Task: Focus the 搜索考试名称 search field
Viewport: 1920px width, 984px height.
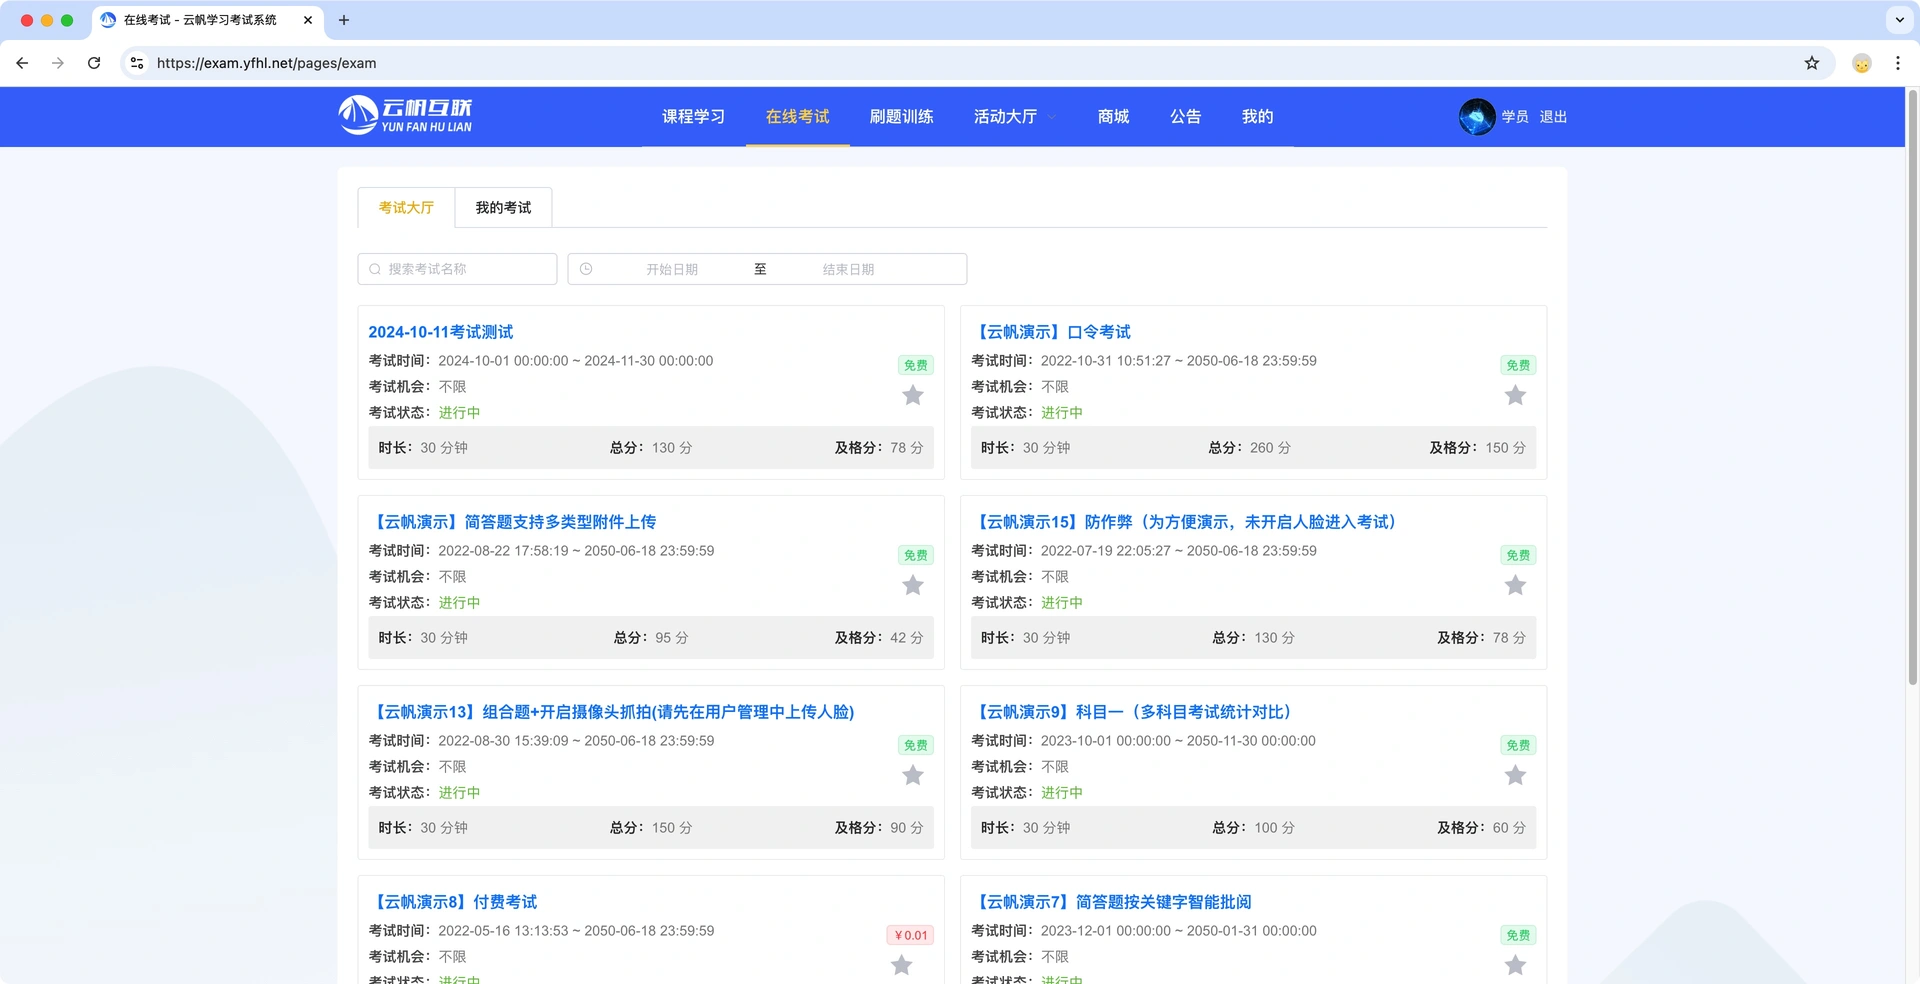Action: (x=457, y=269)
